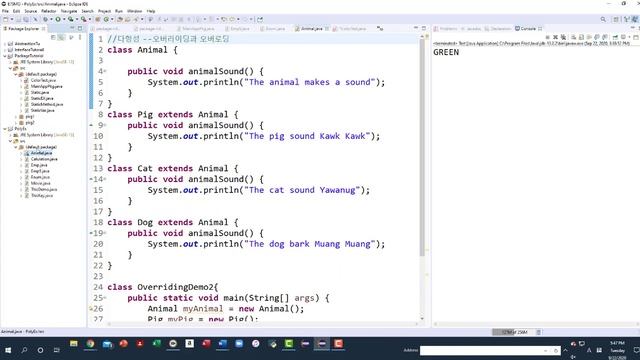Switch to the Console tab
The height and width of the screenshot is (360, 640).
(527, 29)
